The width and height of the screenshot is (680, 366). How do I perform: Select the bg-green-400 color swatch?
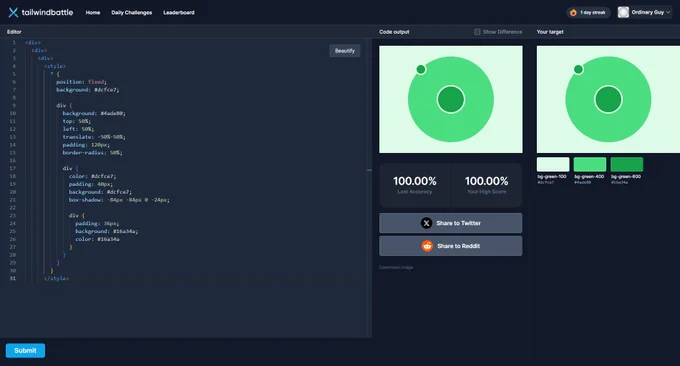(590, 164)
